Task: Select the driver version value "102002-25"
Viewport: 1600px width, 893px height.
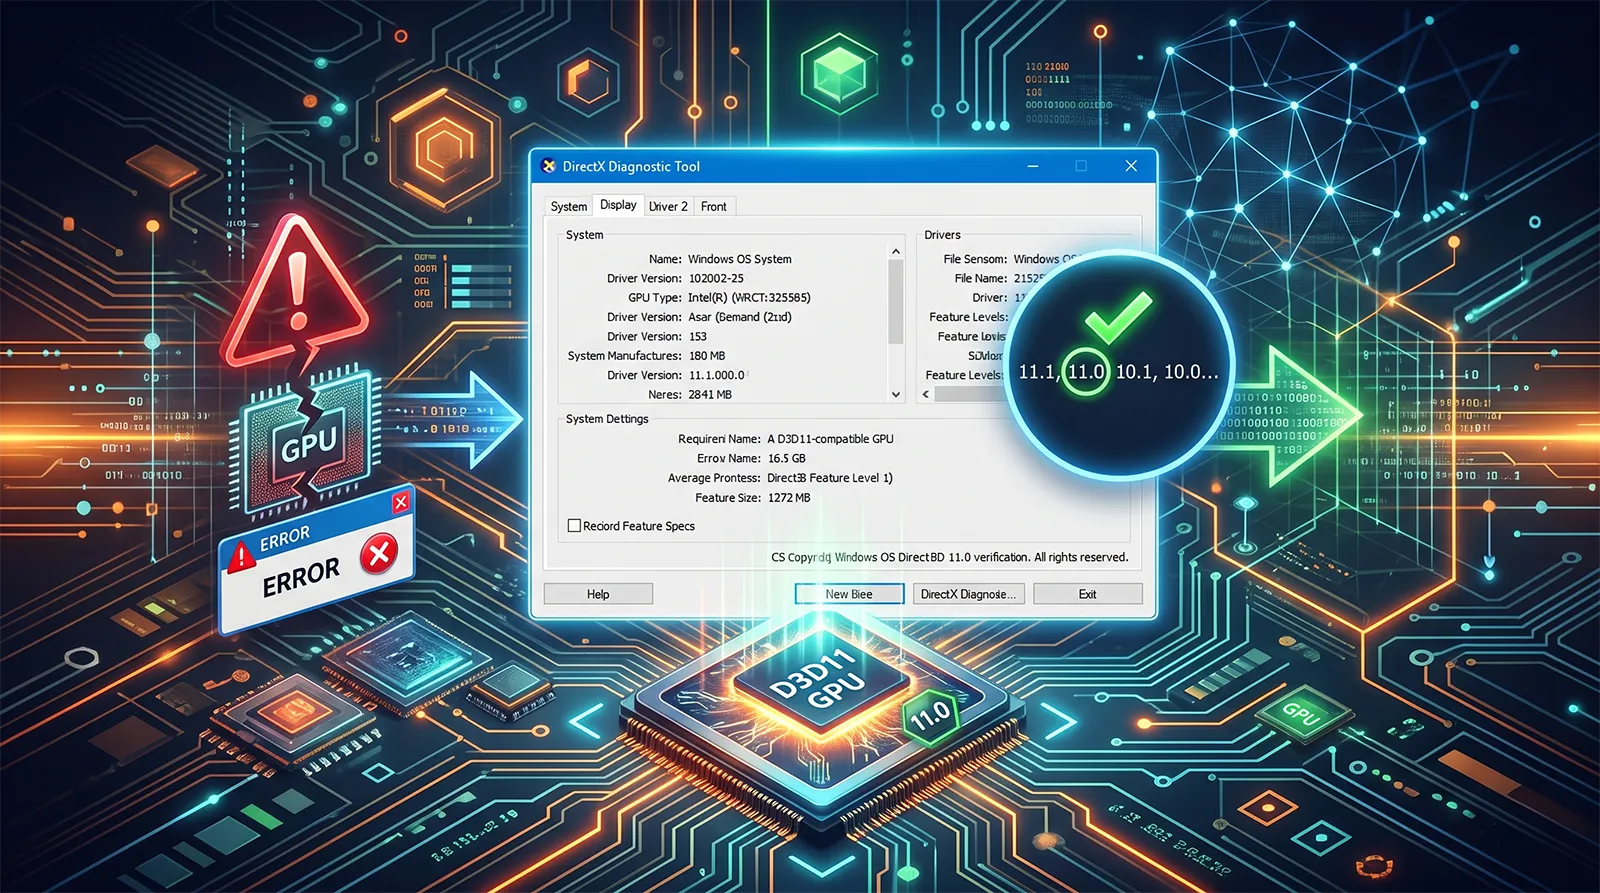Action: pyautogui.click(x=716, y=278)
